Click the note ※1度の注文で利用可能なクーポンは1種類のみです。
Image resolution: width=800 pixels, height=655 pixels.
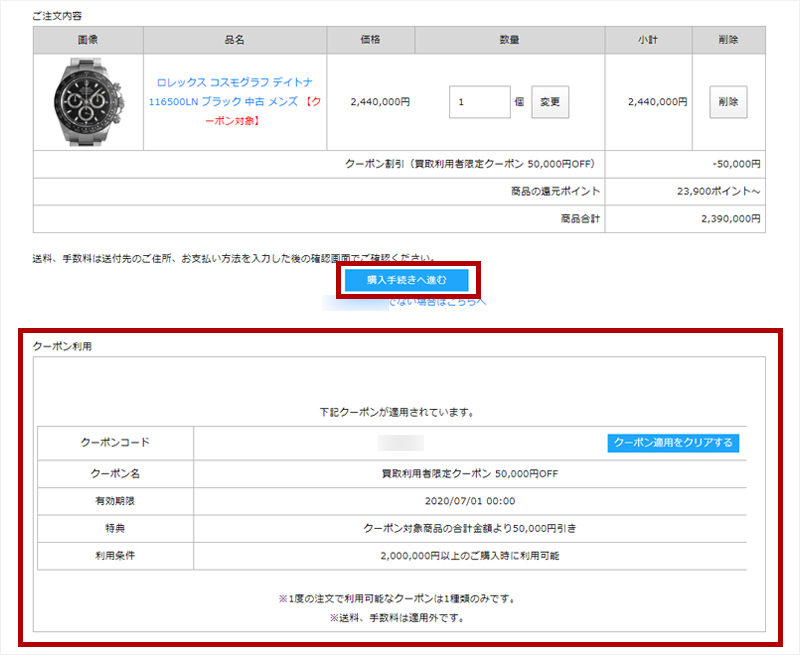(x=398, y=599)
